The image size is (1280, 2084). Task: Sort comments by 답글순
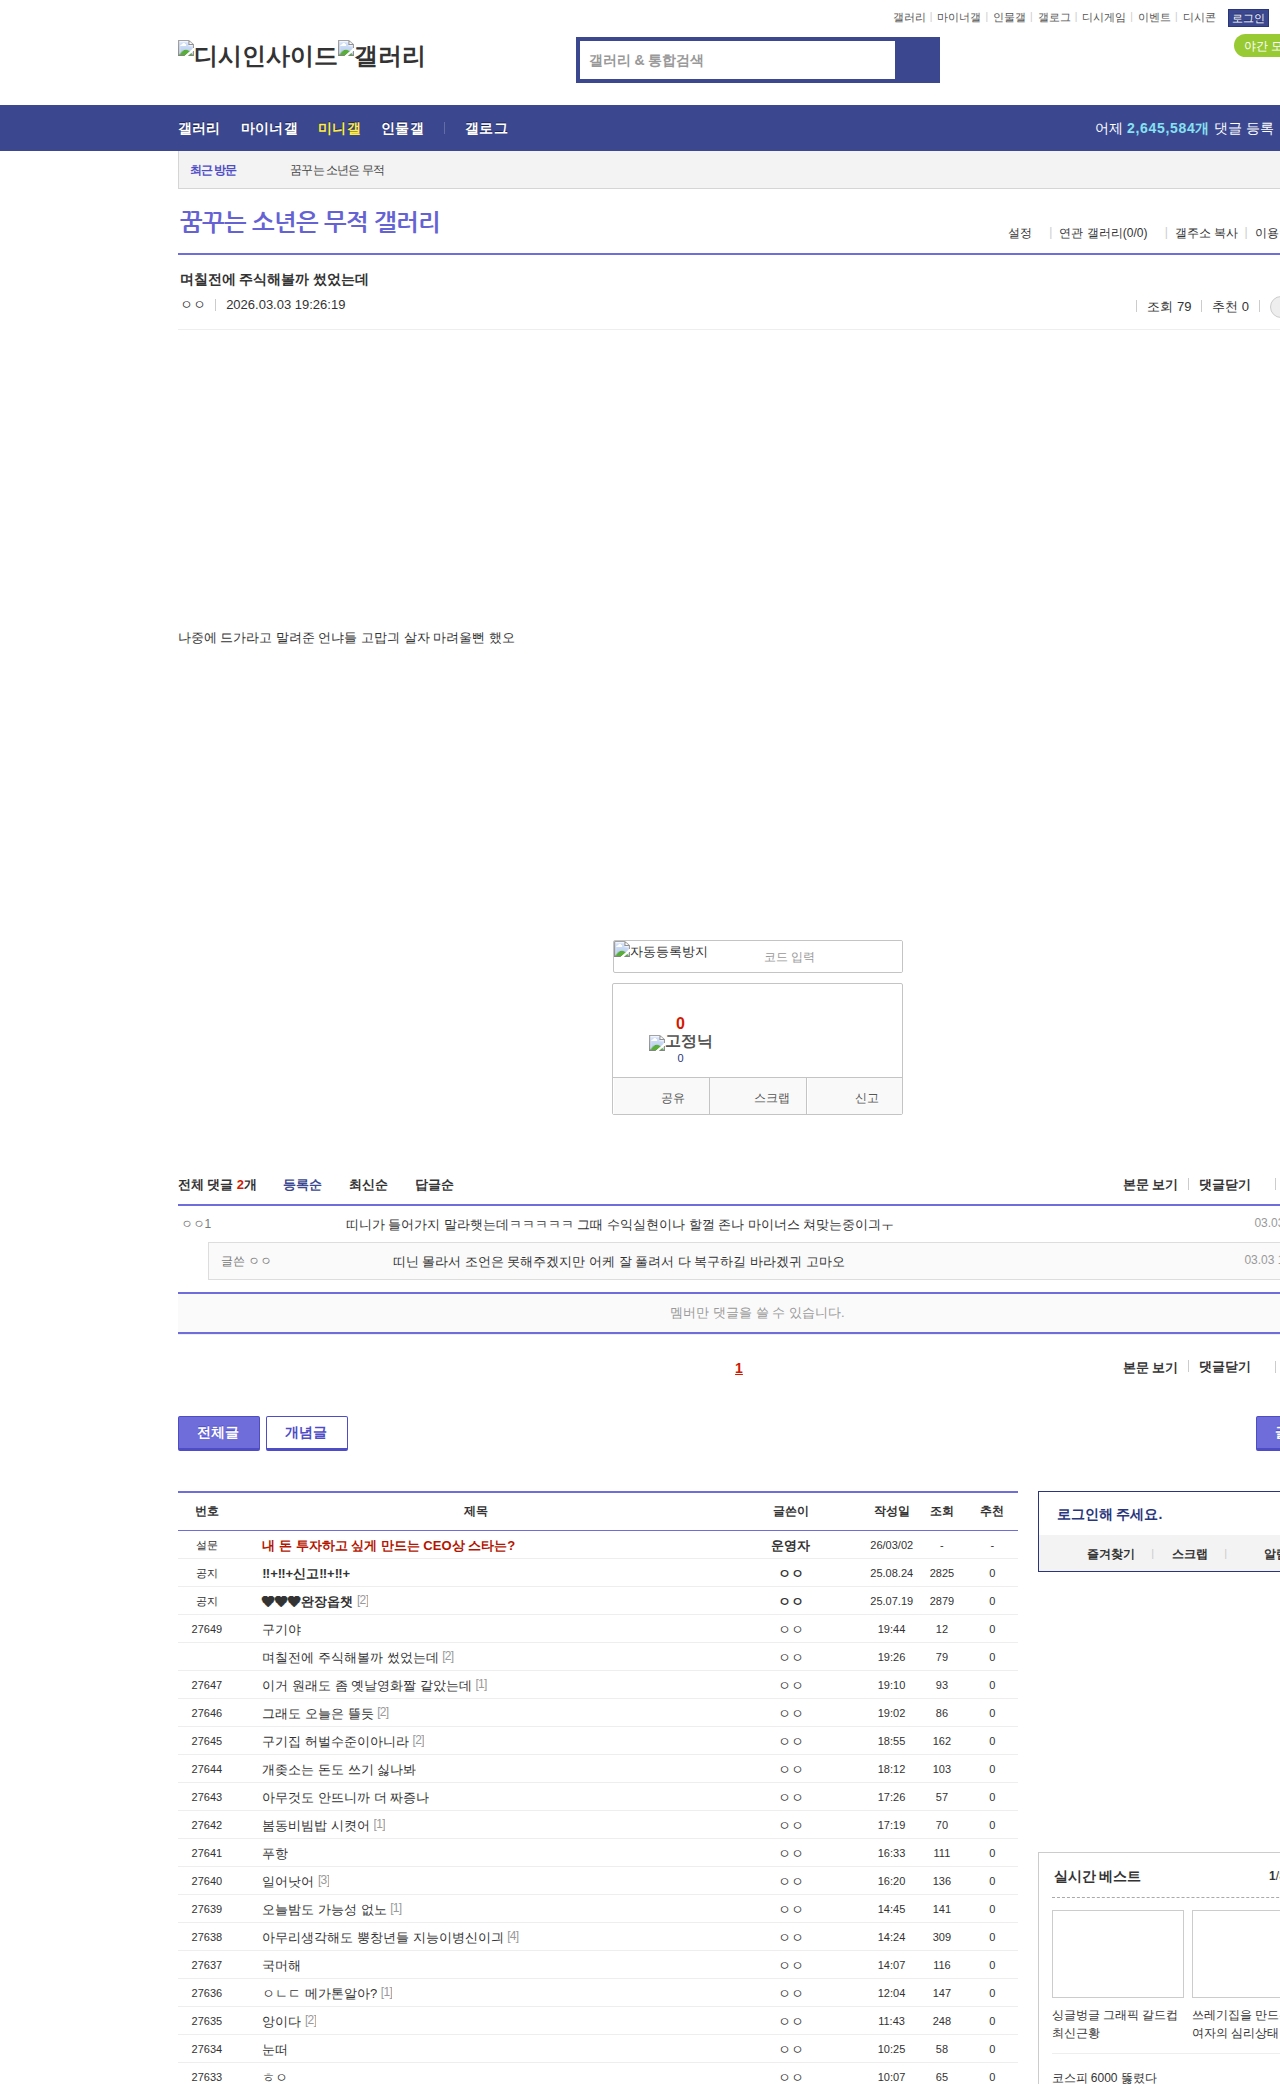434,1185
